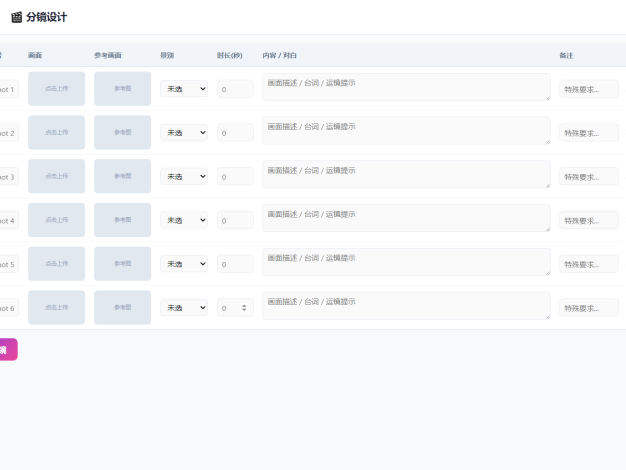The height and width of the screenshot is (470, 626).
Task: Open the 参考图 reference box in Shot 4
Action: click(x=123, y=220)
